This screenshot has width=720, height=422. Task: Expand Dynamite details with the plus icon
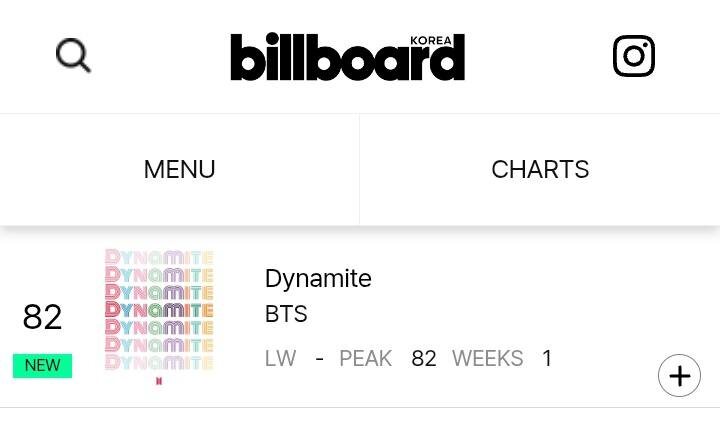point(679,376)
